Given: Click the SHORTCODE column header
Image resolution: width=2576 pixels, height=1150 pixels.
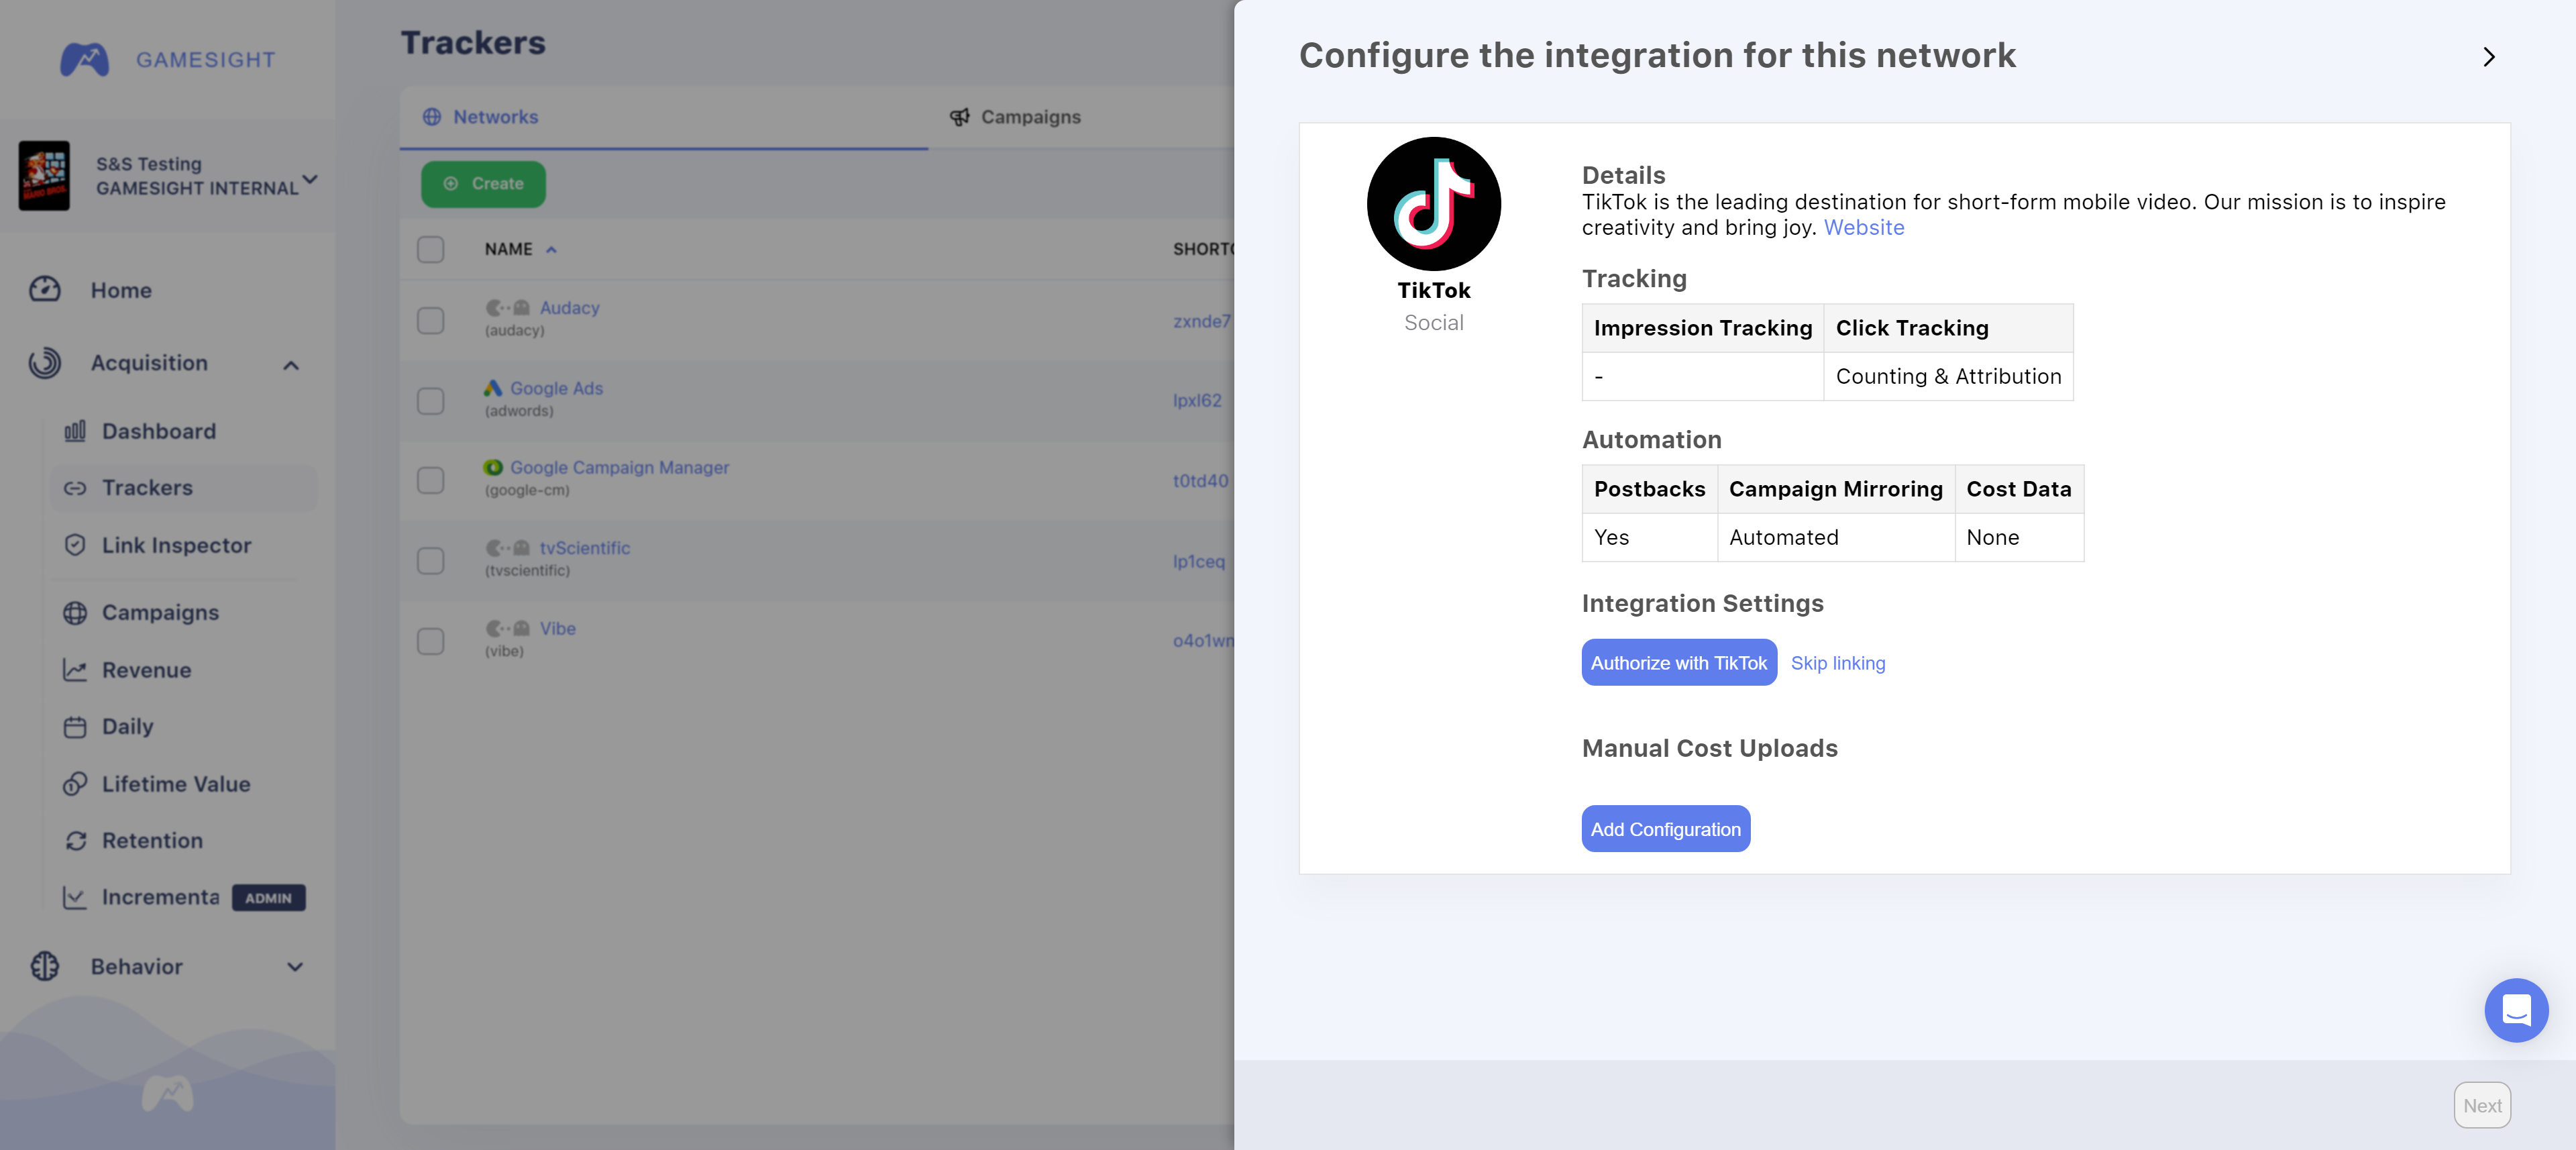Looking at the screenshot, I should point(1203,249).
